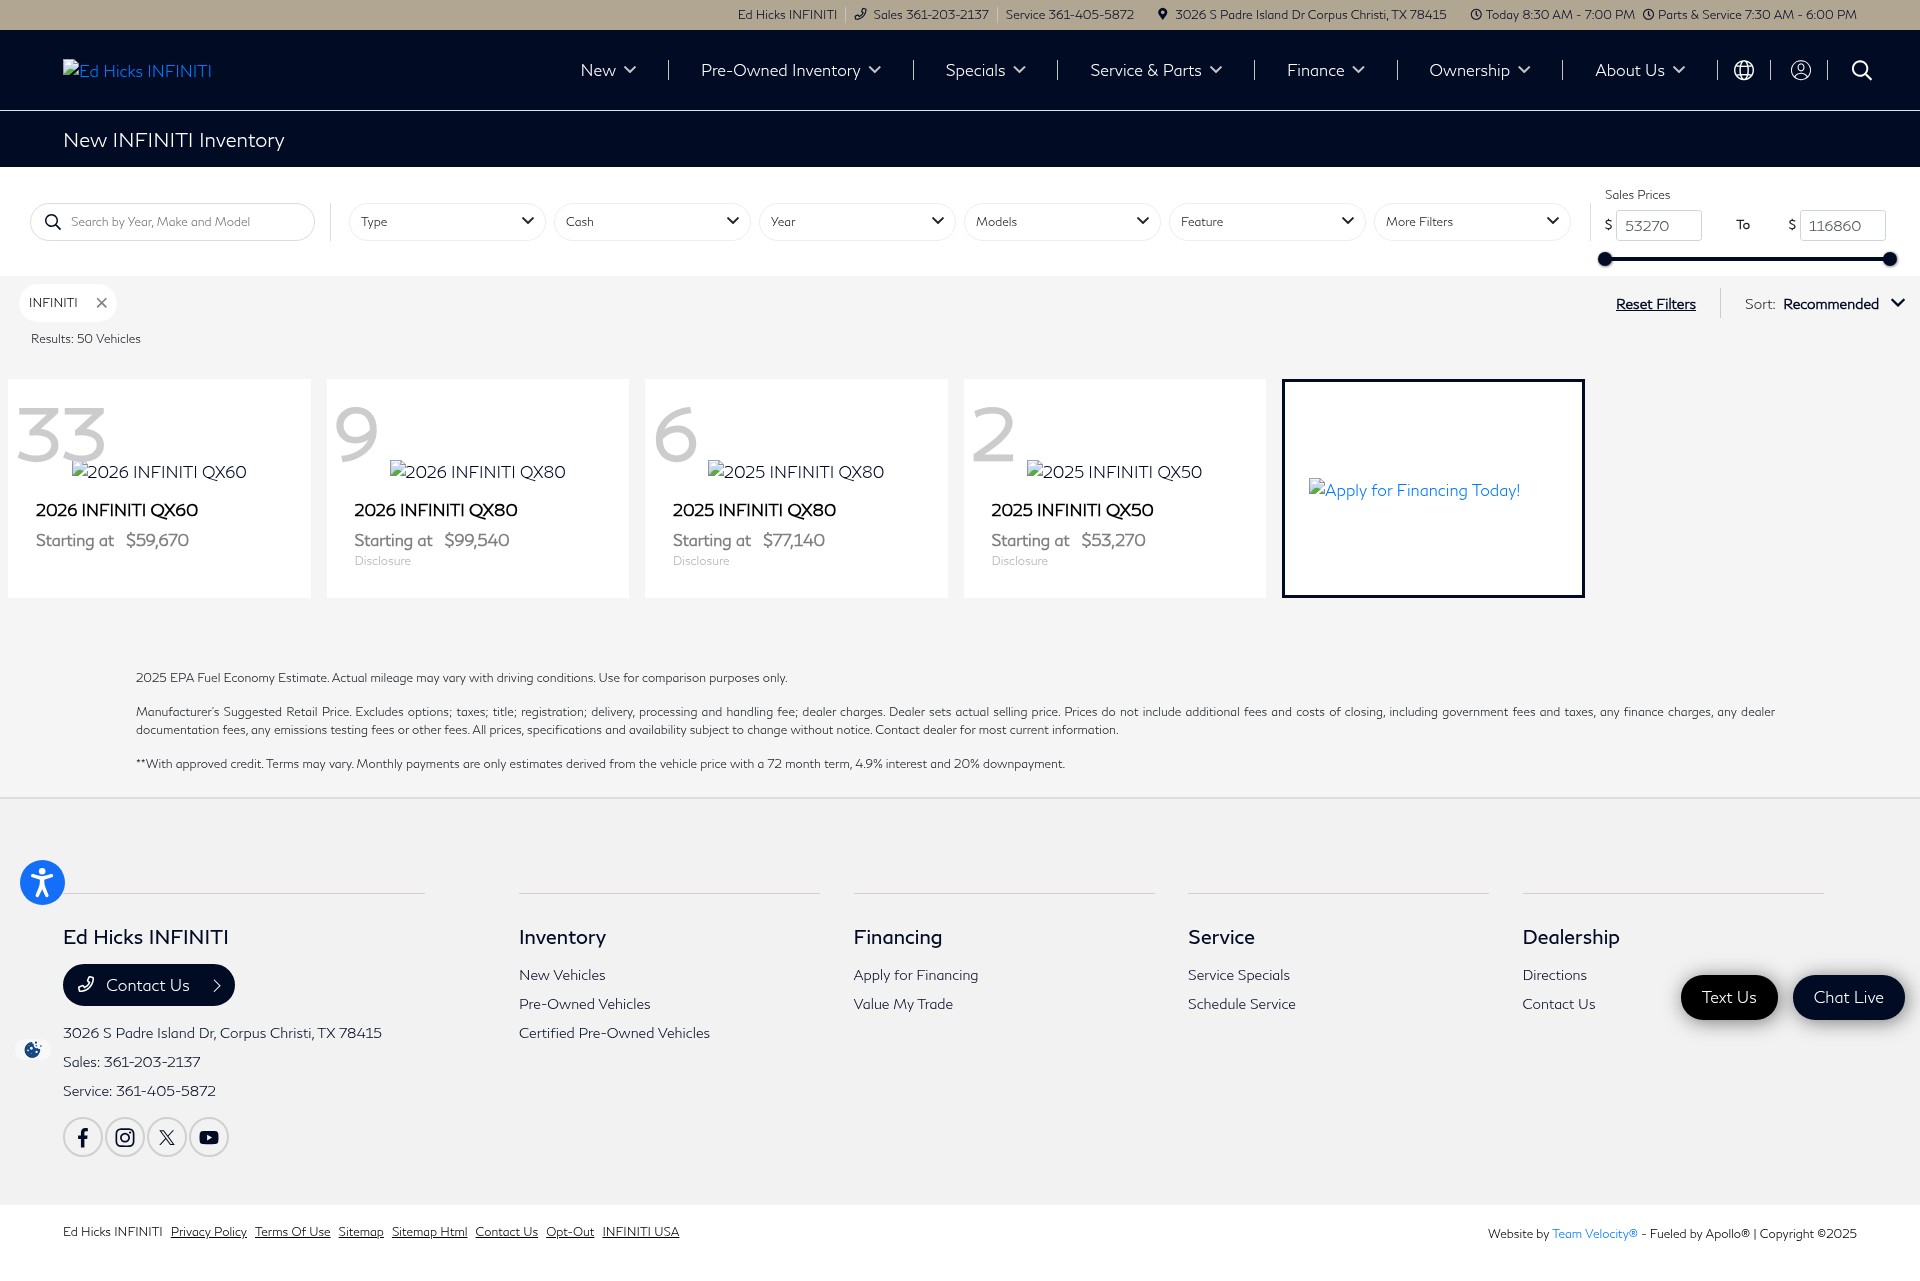Open the user account icon
Viewport: 1920px width, 1281px height.
click(x=1801, y=70)
